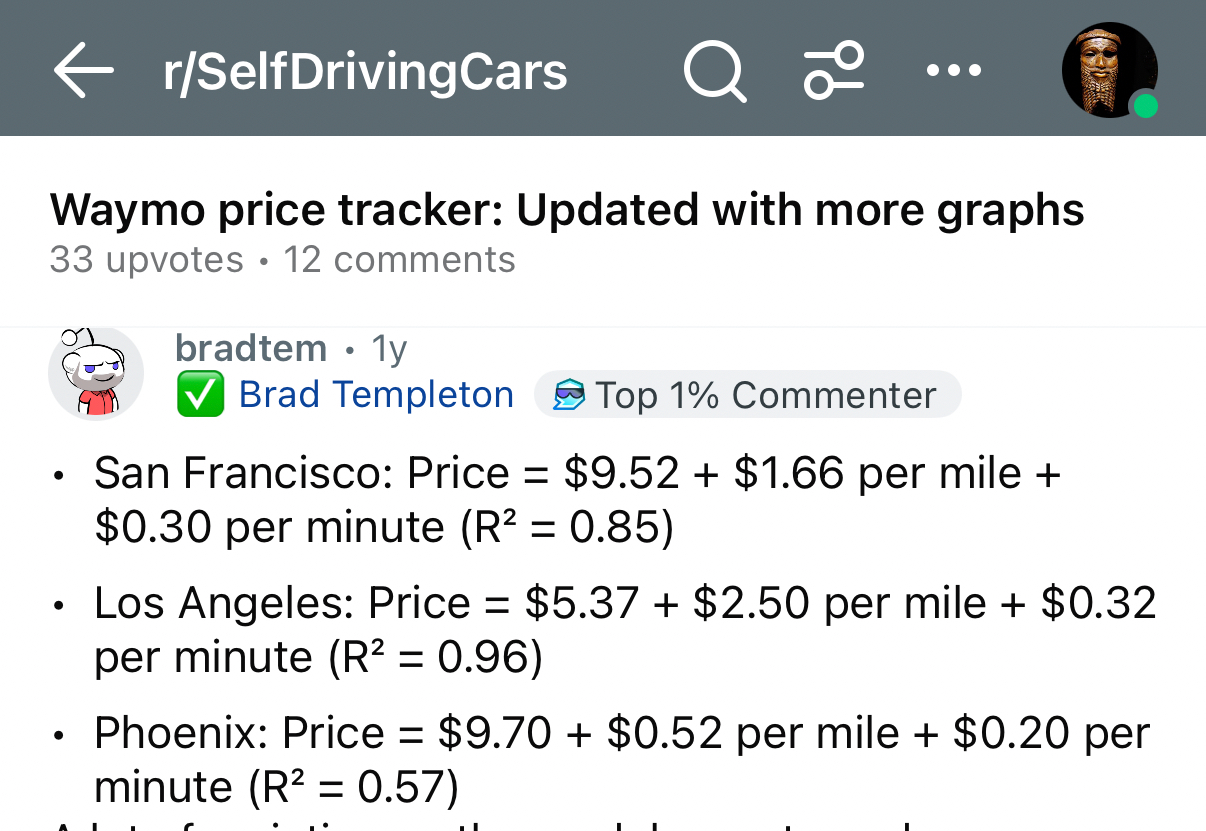The height and width of the screenshot is (831, 1206).
Task: Click the Phoenix price formula line
Action: (621, 759)
